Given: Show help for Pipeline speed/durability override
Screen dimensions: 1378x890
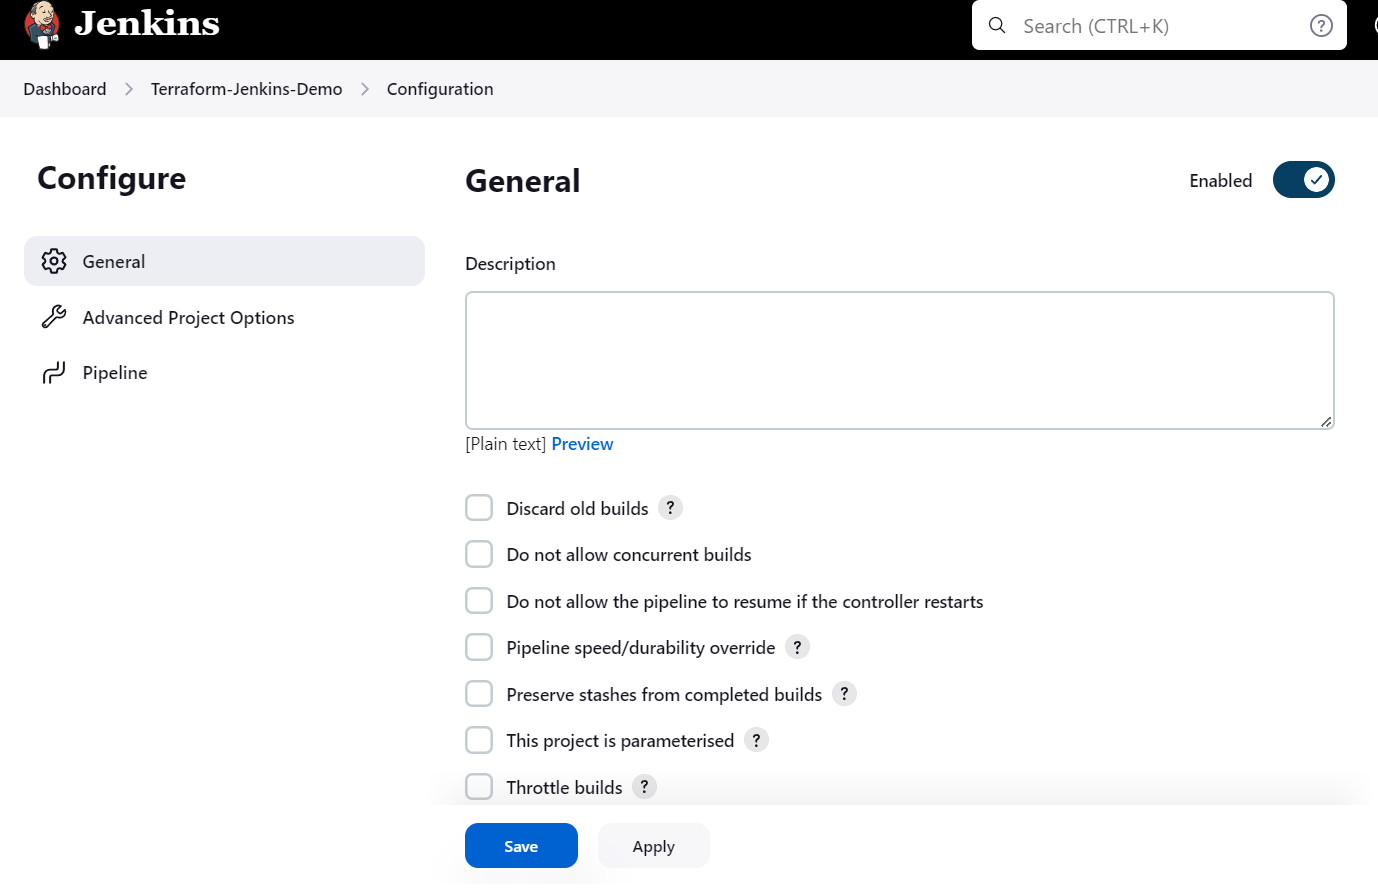Looking at the screenshot, I should 797,647.
